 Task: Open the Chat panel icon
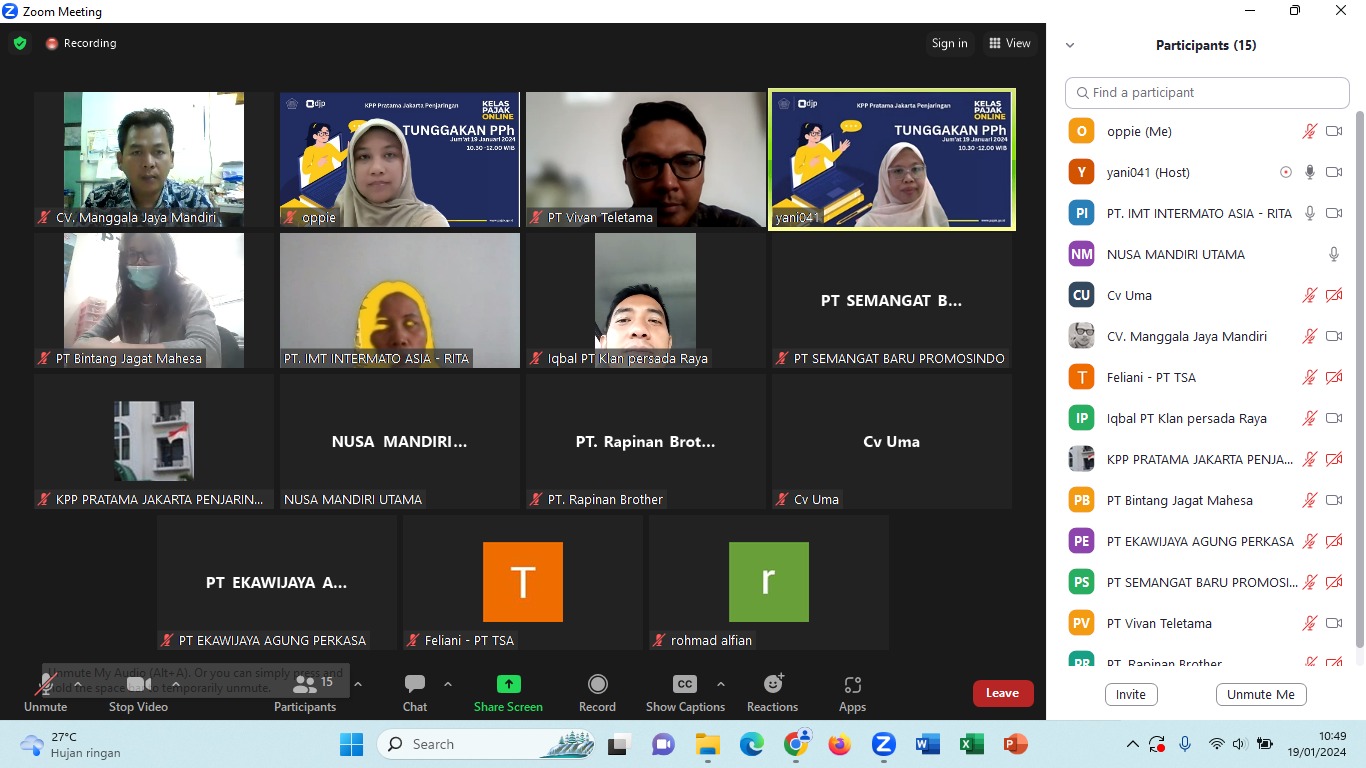pos(415,685)
